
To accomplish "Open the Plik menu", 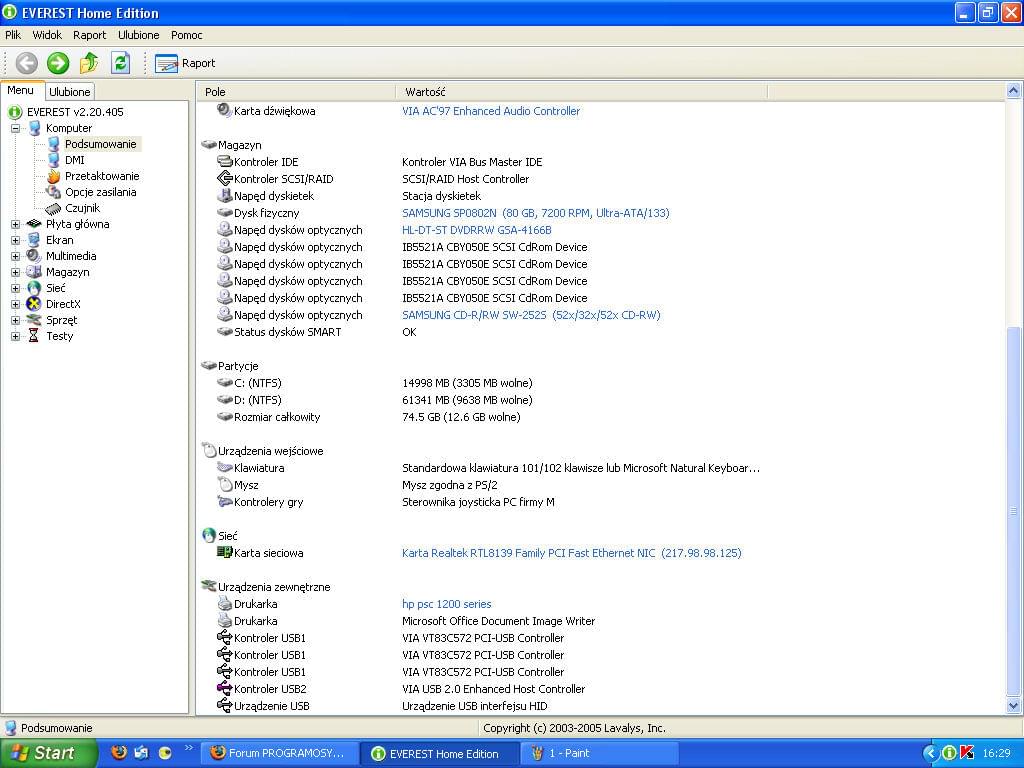I will tap(13, 35).
